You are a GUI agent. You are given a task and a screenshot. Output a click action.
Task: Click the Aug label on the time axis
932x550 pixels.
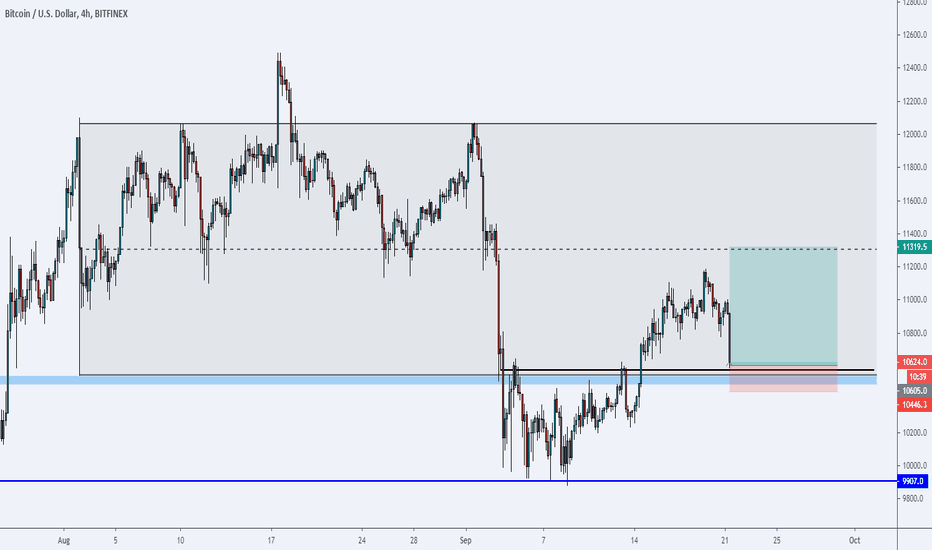pyautogui.click(x=64, y=540)
